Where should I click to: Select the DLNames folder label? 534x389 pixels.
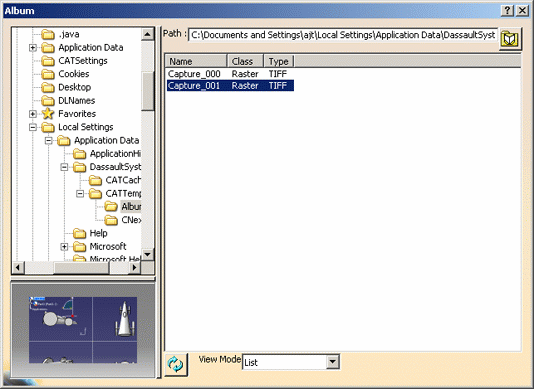coord(77,100)
